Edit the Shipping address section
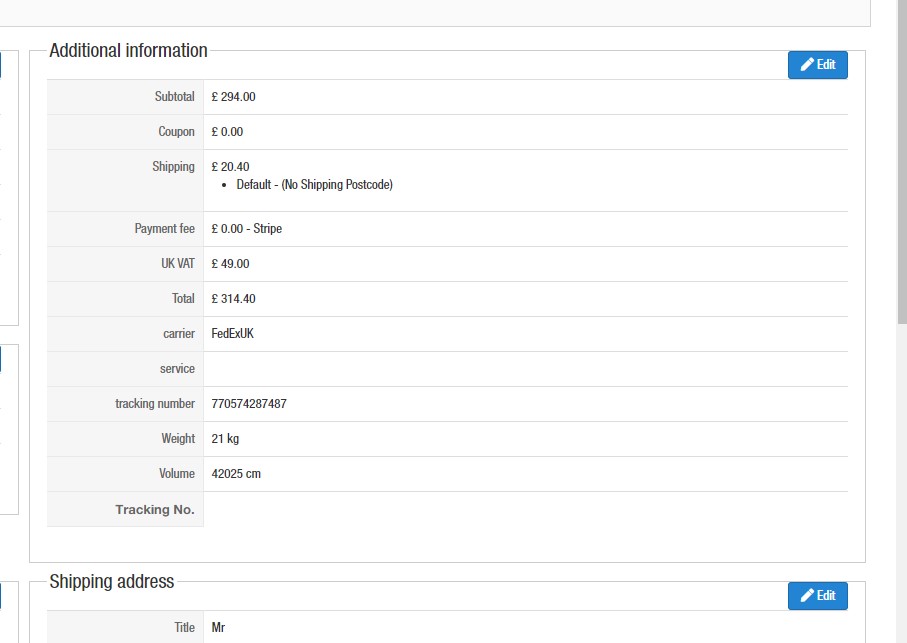 pyautogui.click(x=817, y=596)
